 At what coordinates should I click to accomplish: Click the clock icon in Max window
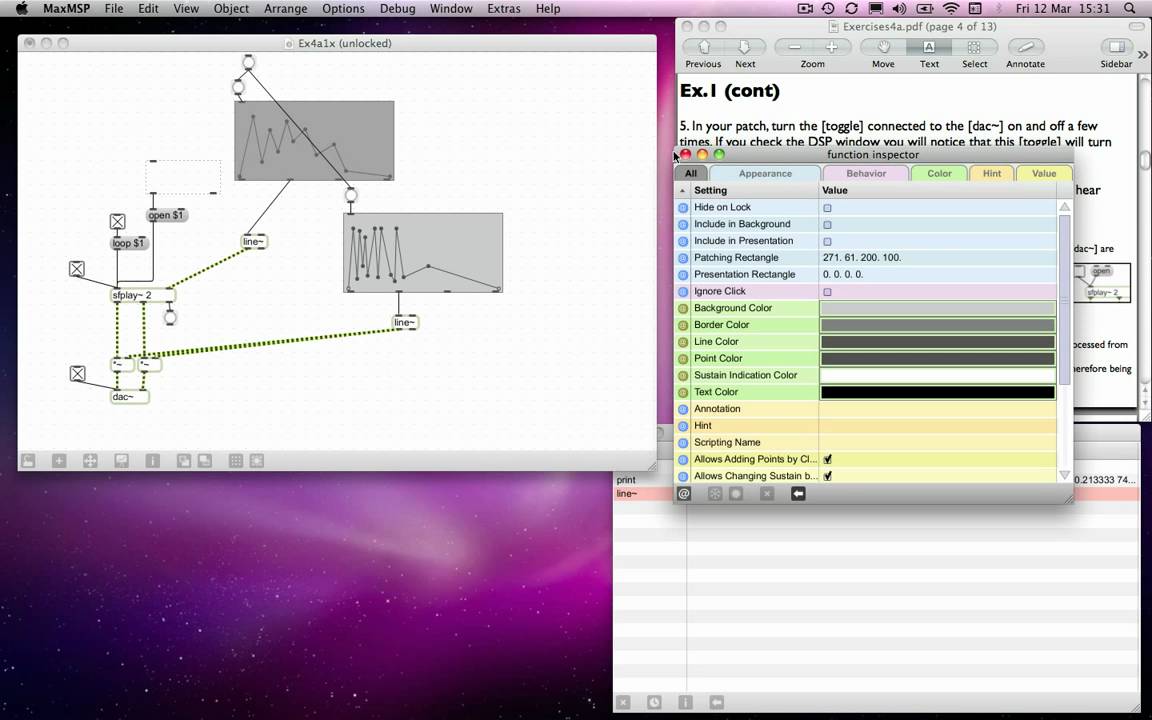pos(654,702)
